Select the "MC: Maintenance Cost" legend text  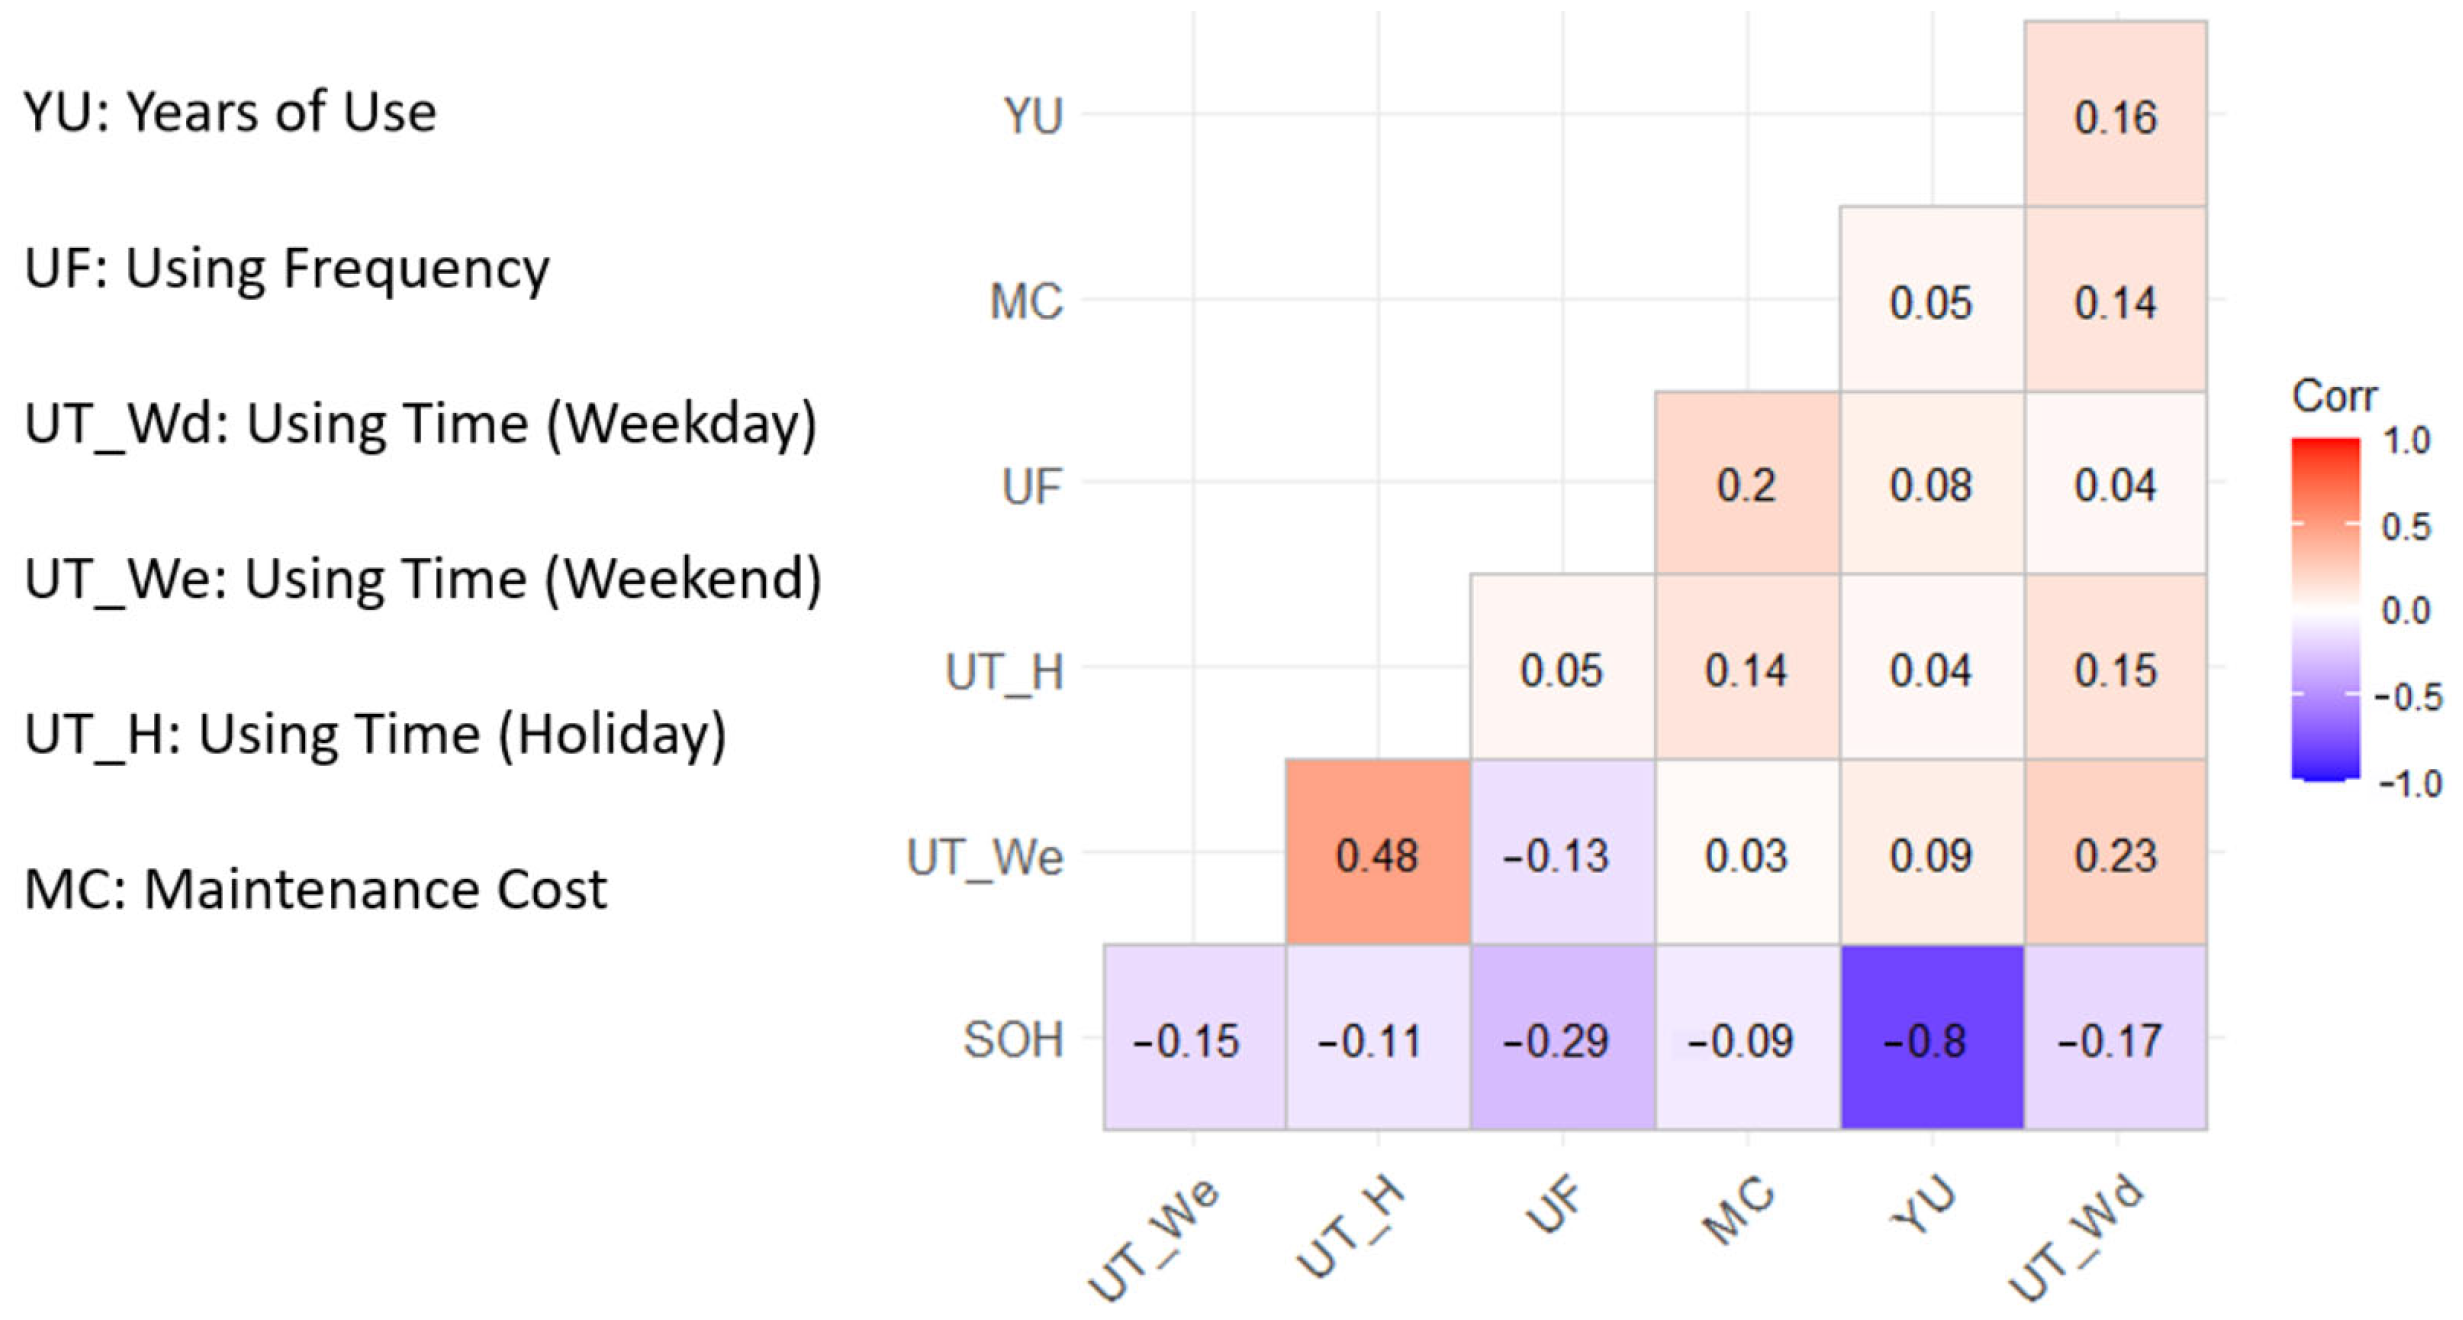tap(315, 889)
